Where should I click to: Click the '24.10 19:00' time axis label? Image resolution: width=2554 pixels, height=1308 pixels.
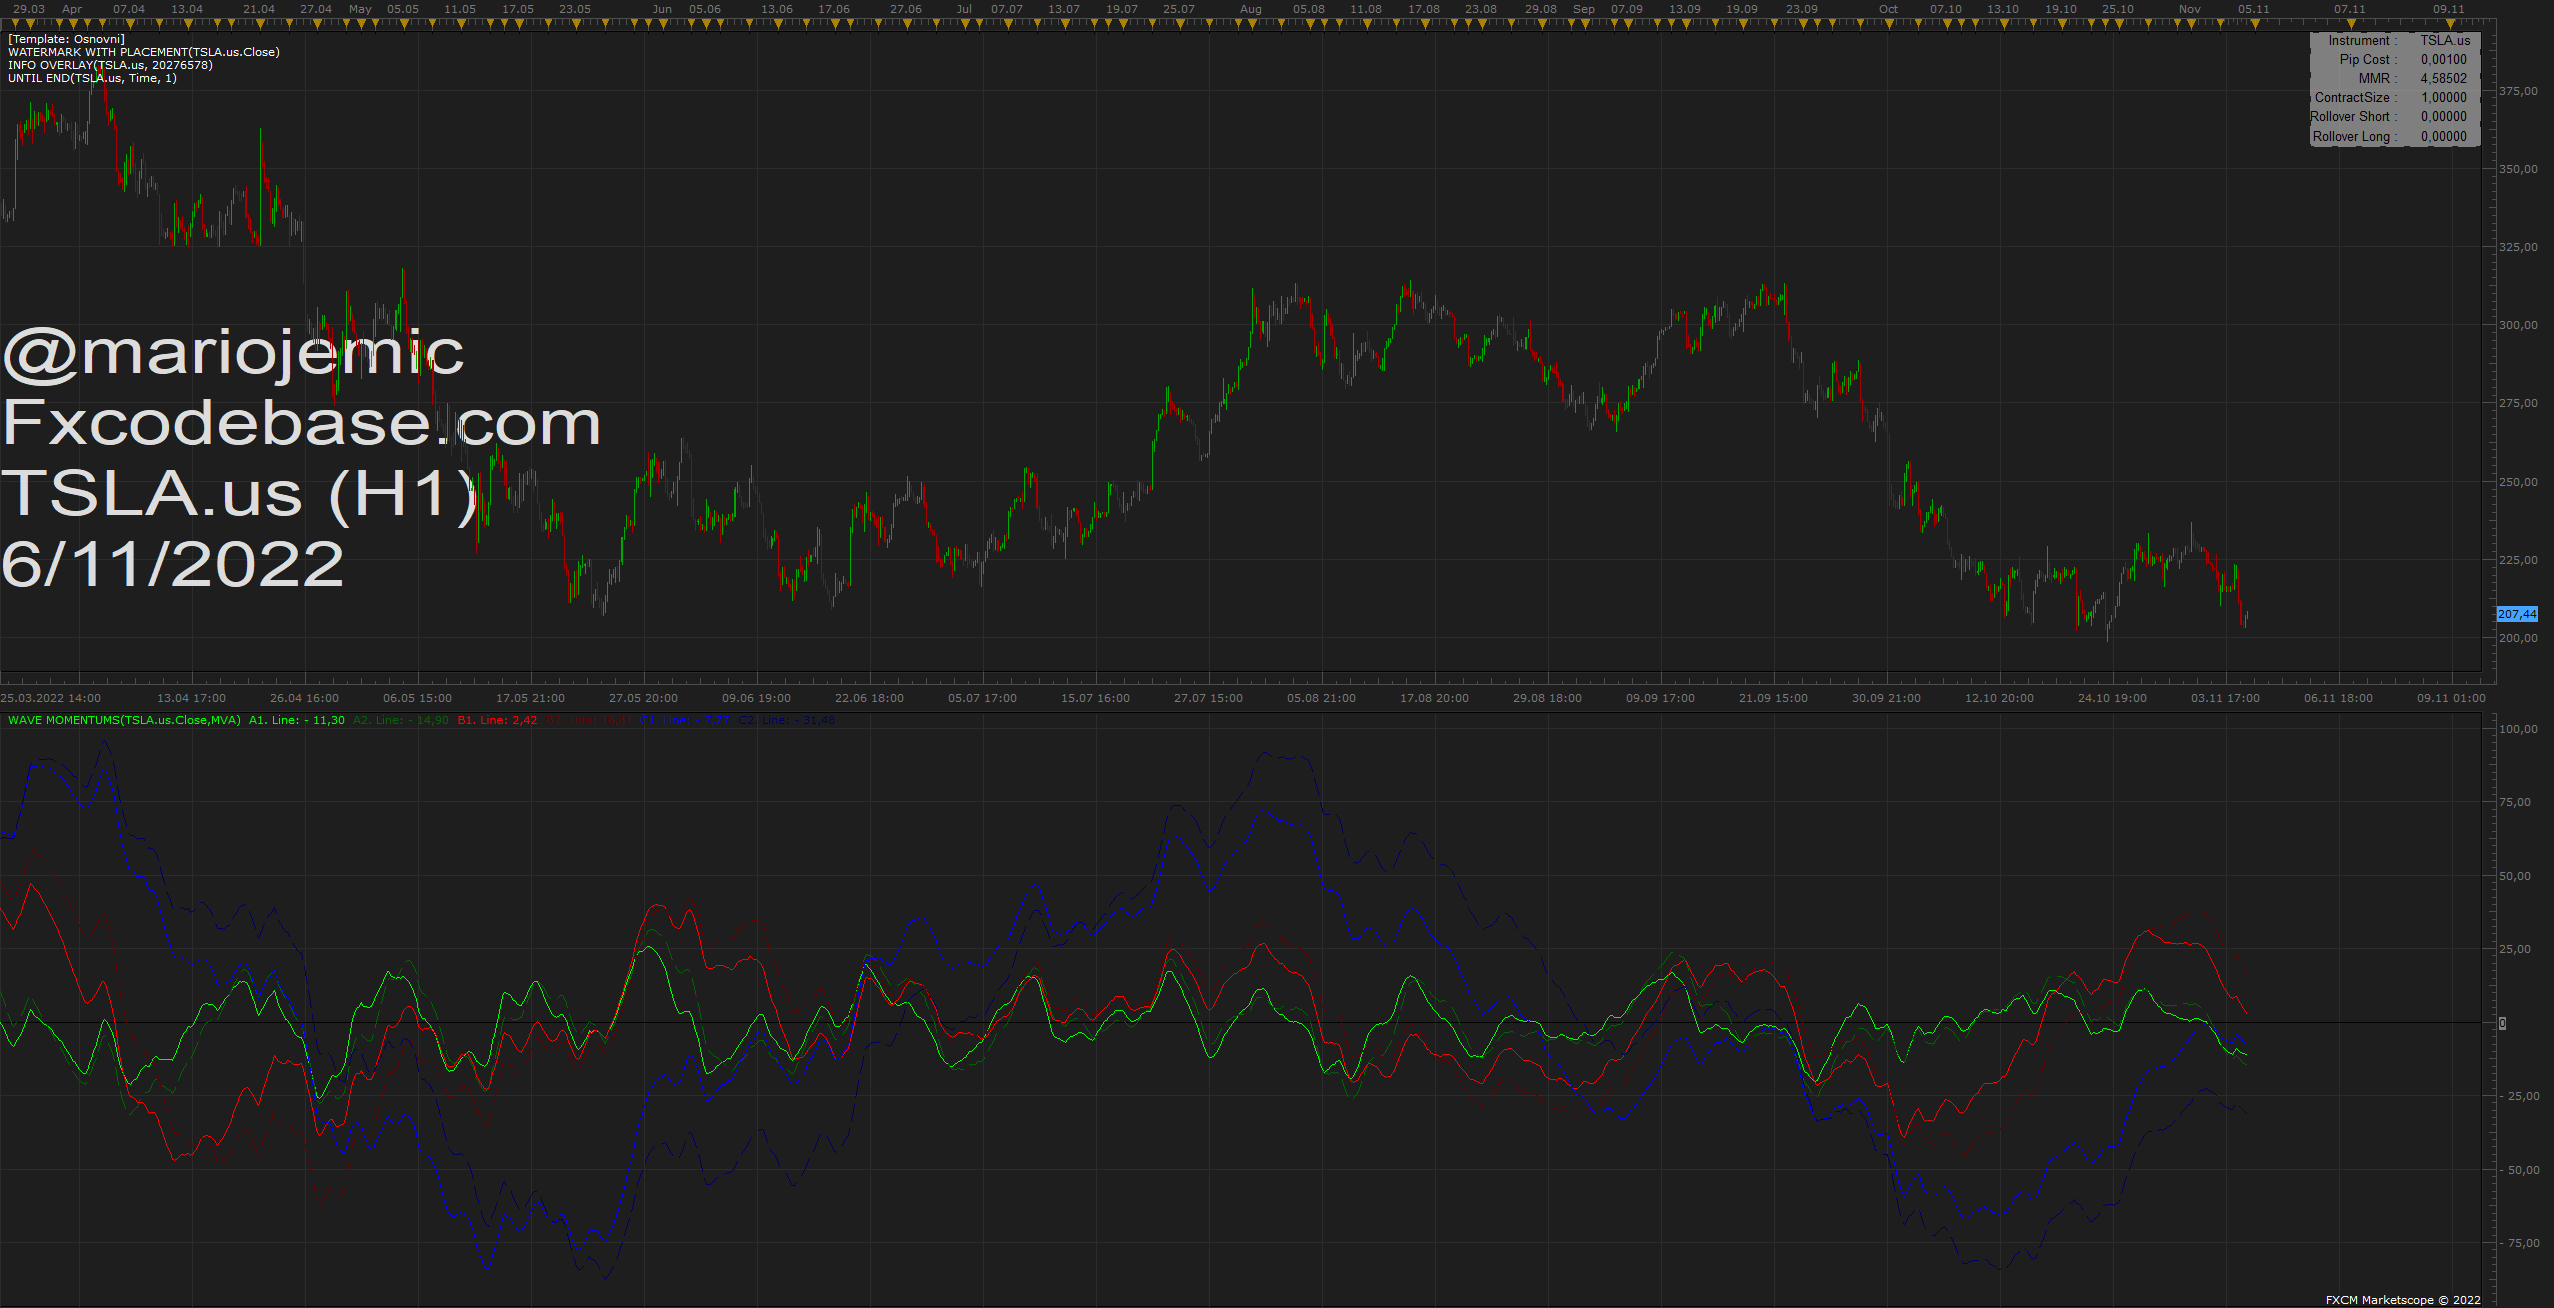click(x=2112, y=698)
